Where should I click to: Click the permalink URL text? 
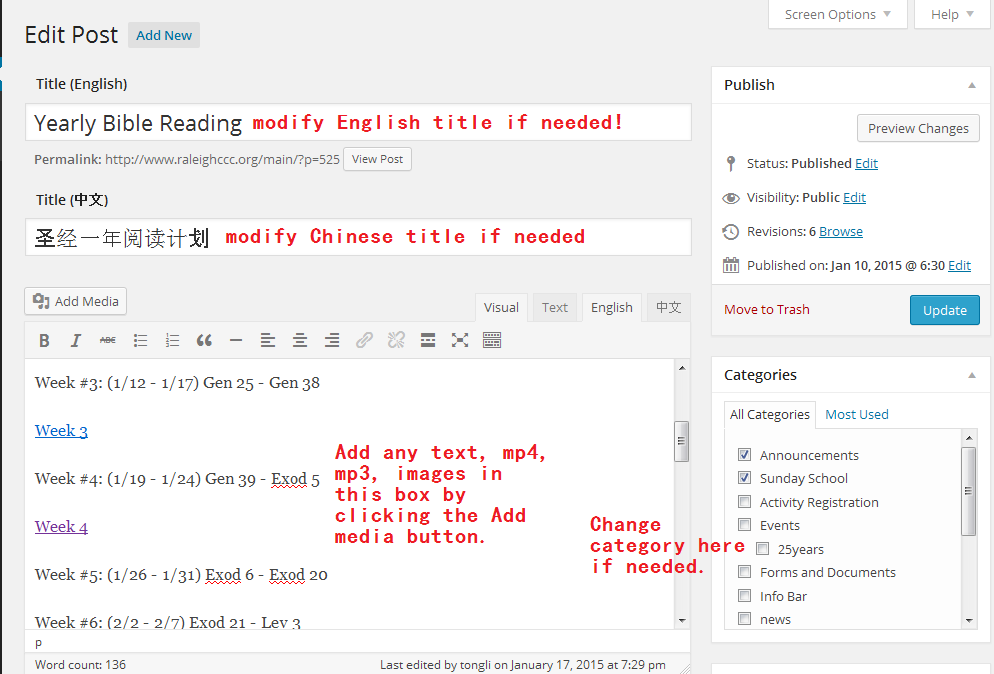(x=222, y=160)
